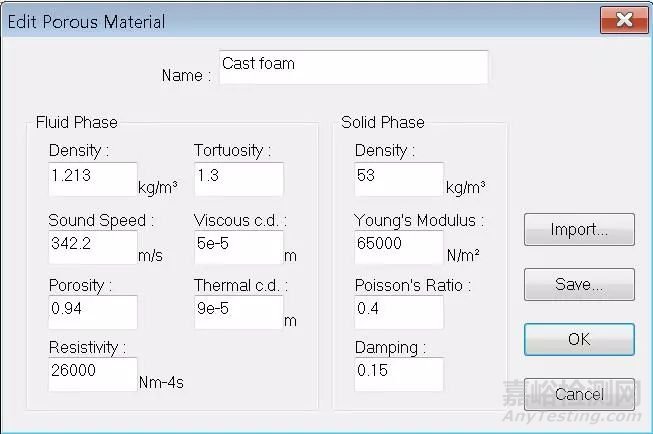
Task: Close the dialog with the red X
Action: (622, 20)
